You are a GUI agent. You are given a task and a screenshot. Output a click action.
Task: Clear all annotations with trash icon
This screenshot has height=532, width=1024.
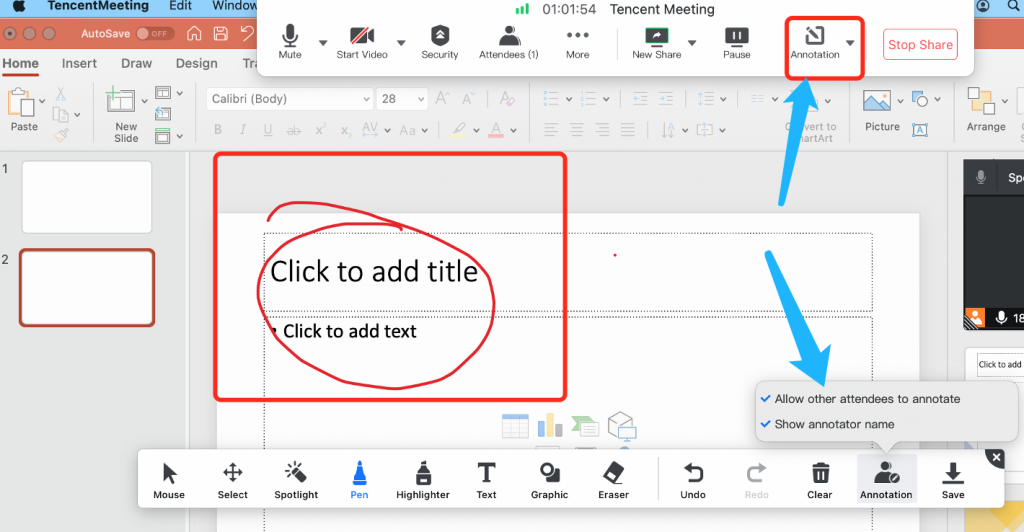tap(820, 480)
